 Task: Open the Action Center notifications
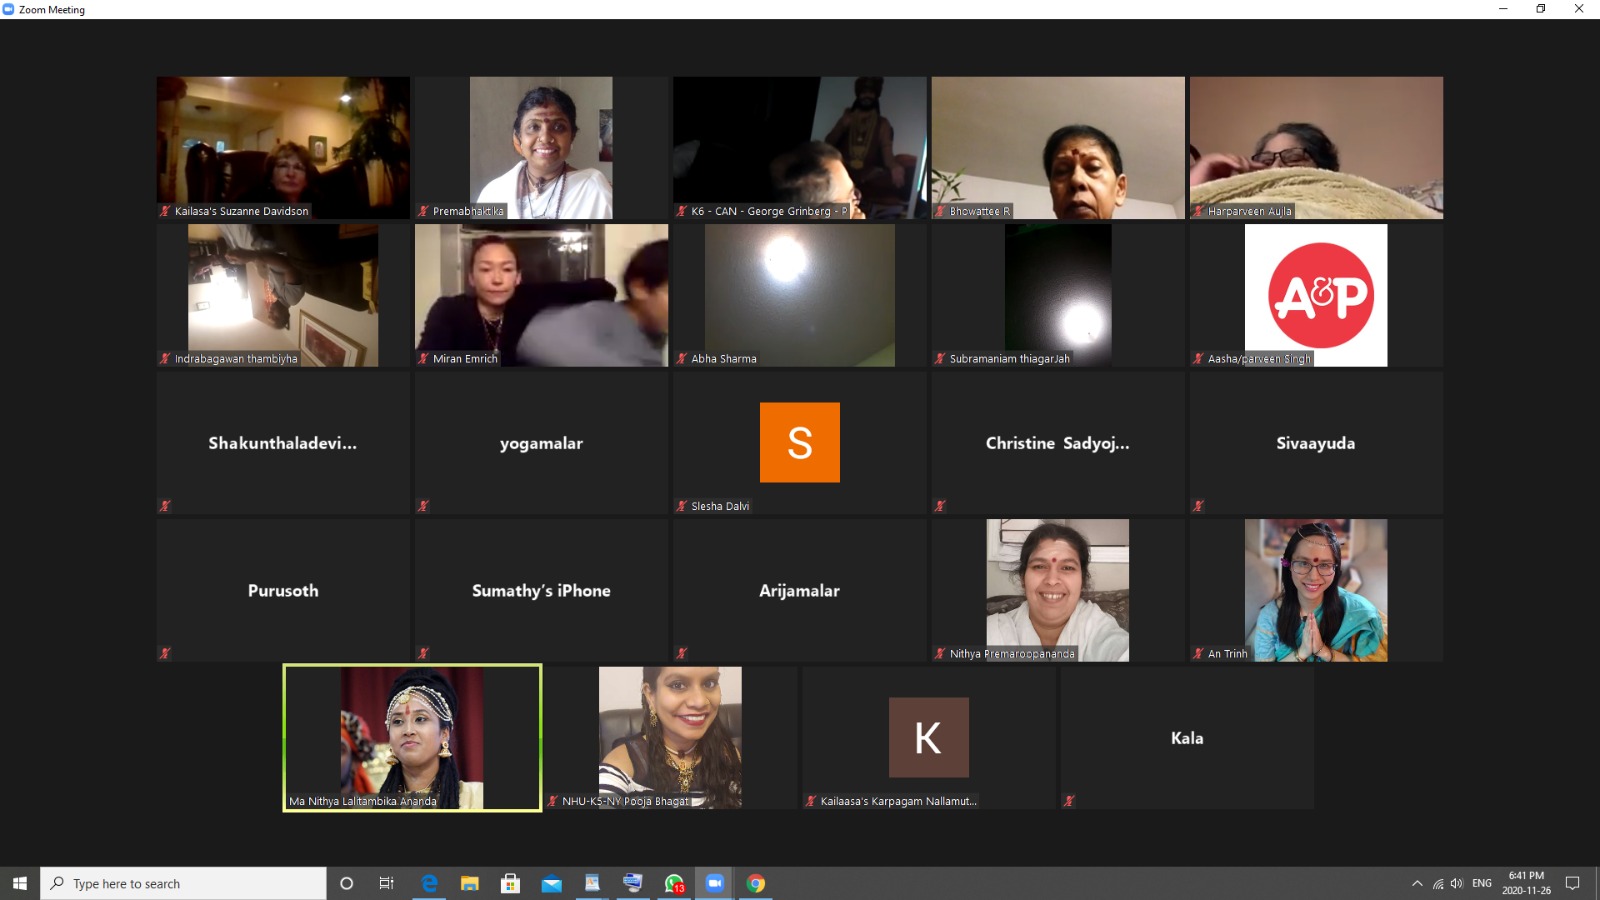click(1572, 883)
